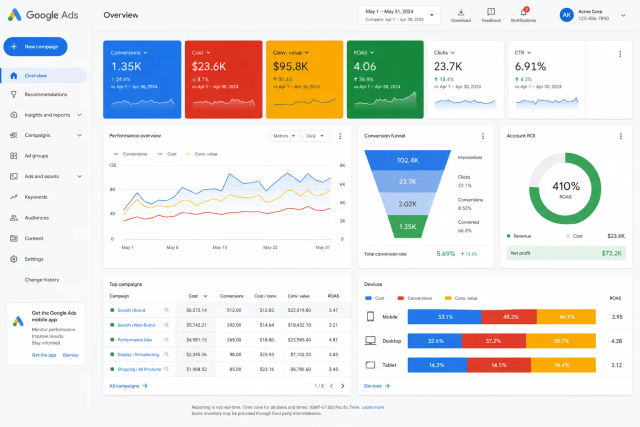Click Mobile blue 53.1% cost bar segment
640x427 pixels.
(444, 317)
